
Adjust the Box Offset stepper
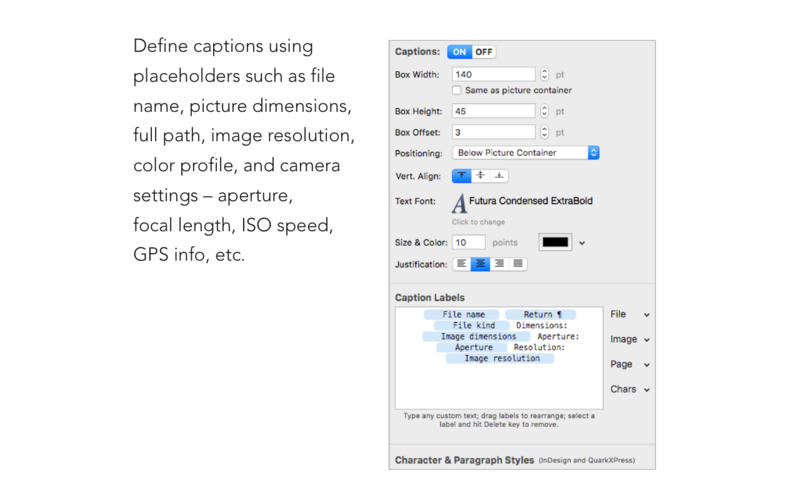[x=544, y=132]
